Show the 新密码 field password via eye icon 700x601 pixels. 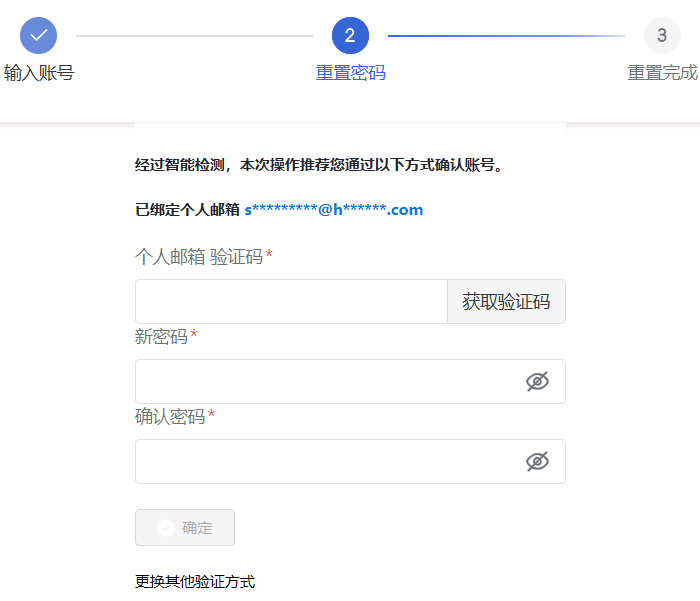538,381
